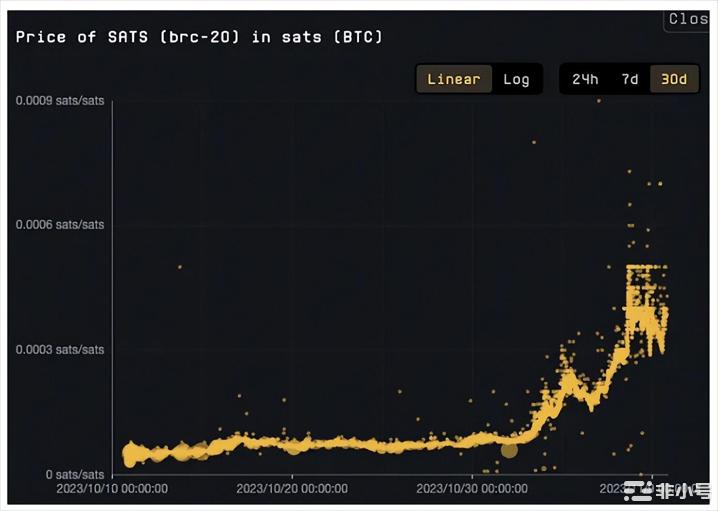Select the 30d time range
Screen dimensions: 718x511
click(x=675, y=79)
